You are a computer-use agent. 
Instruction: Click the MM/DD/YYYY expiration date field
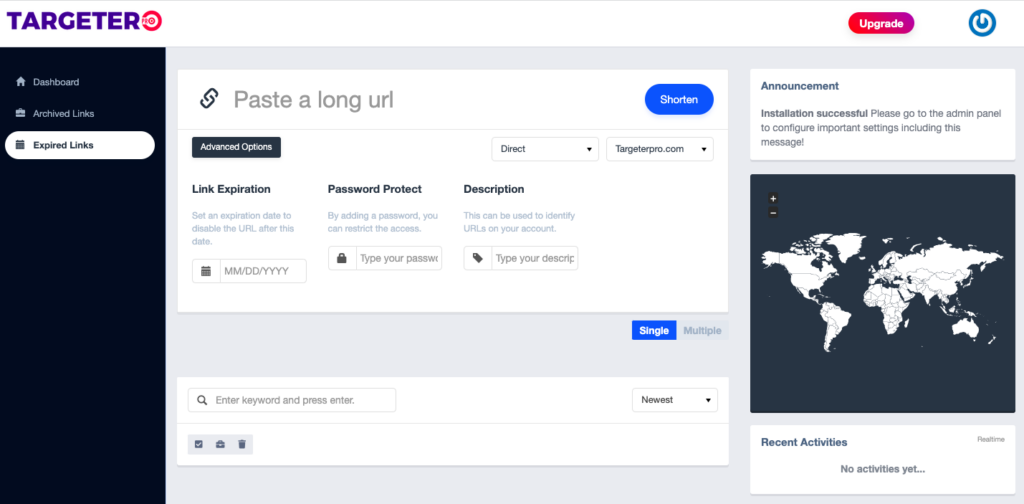click(263, 271)
